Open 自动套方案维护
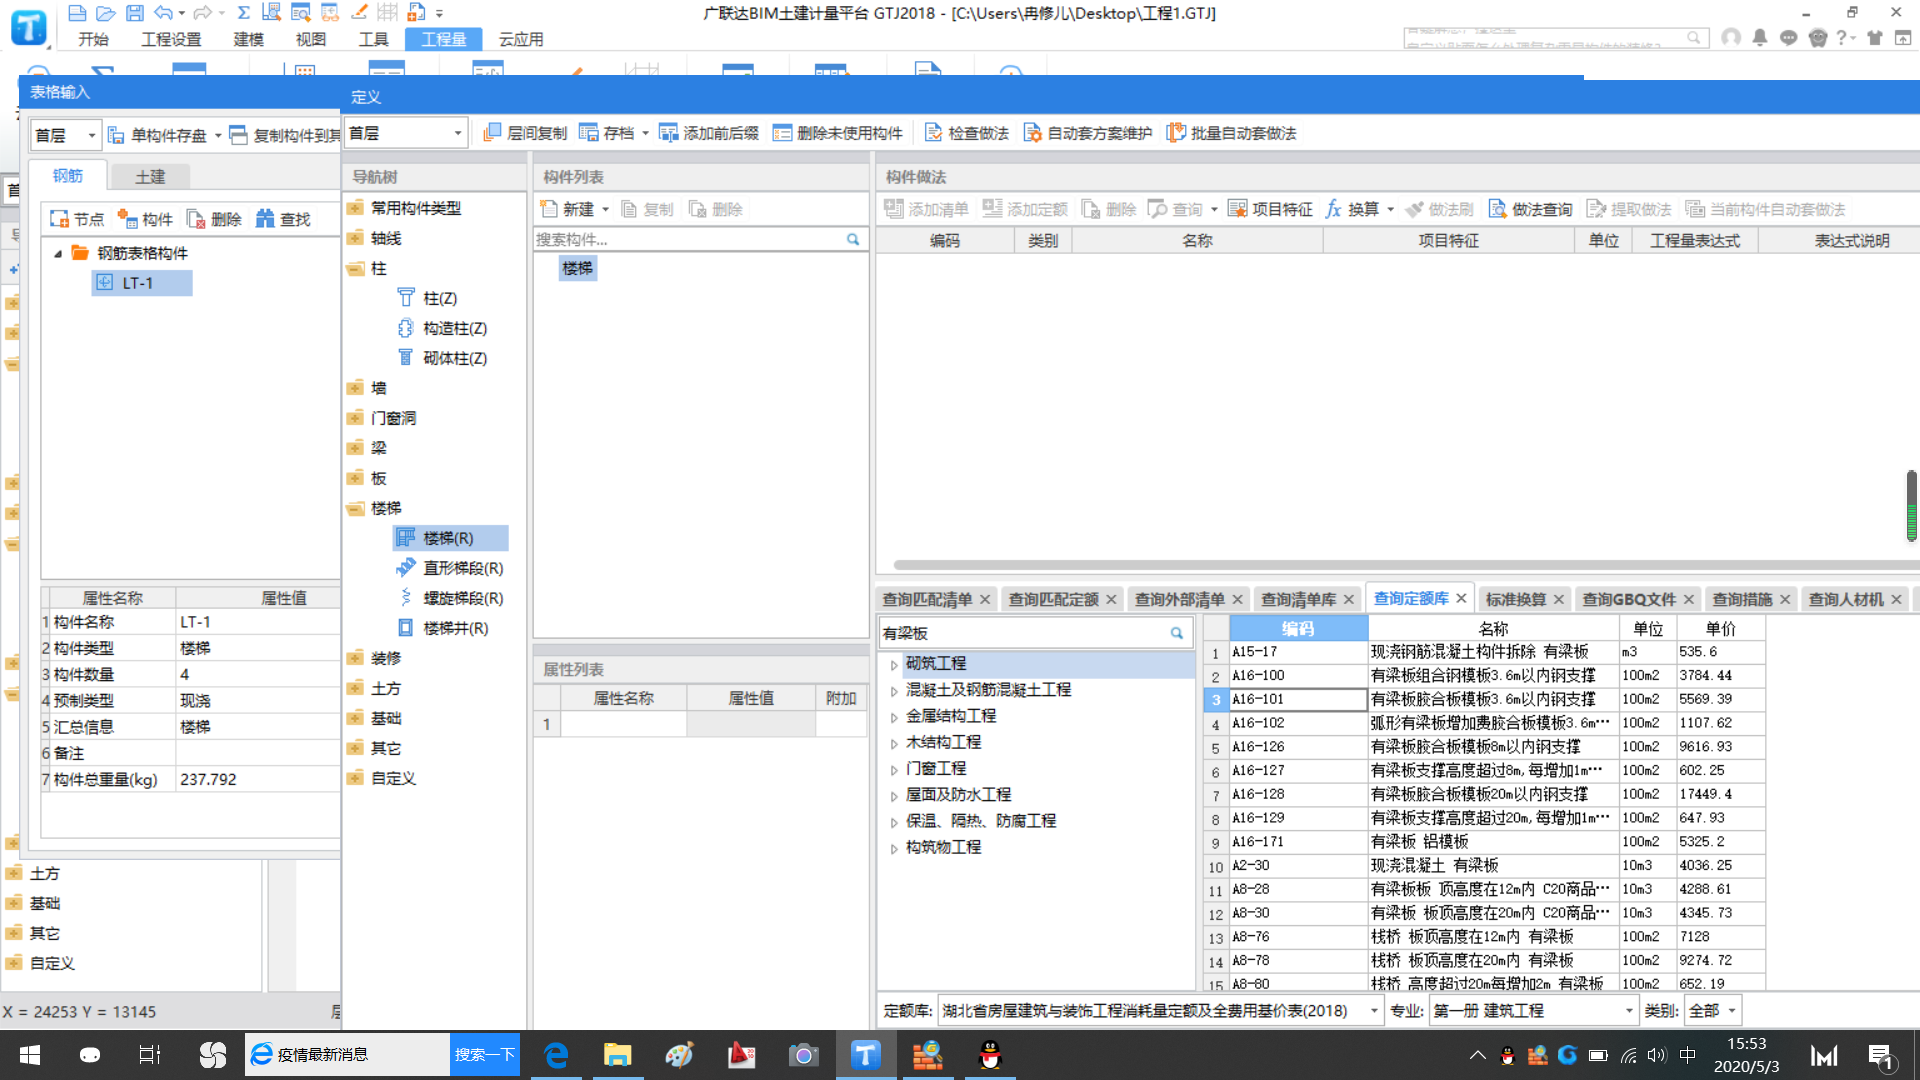The height and width of the screenshot is (1080, 1920). coord(1088,133)
